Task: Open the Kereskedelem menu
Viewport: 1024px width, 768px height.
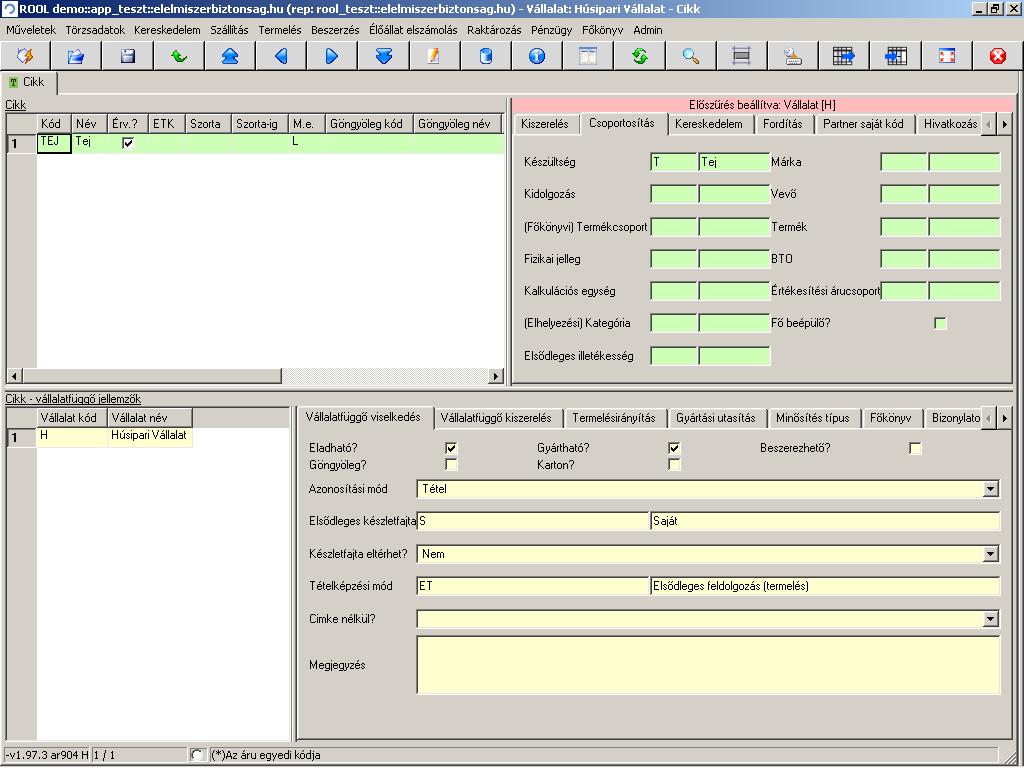Action: (x=167, y=30)
